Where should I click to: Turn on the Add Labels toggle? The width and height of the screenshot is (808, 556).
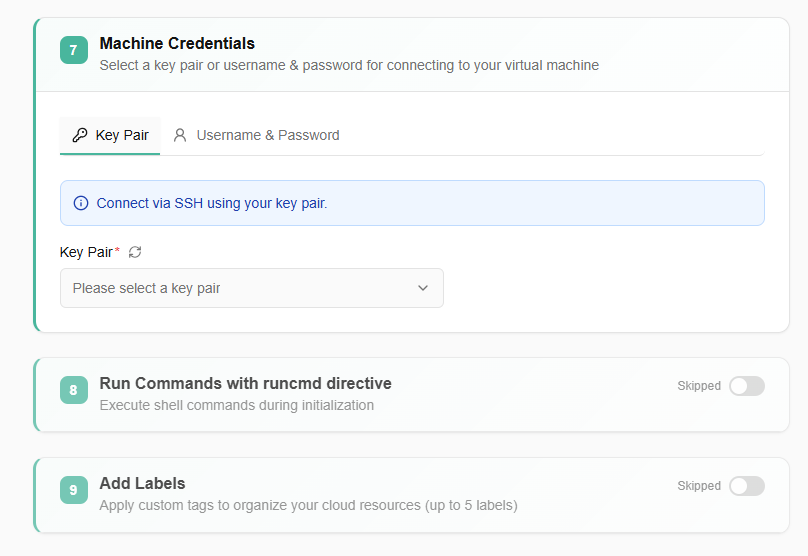tap(746, 486)
